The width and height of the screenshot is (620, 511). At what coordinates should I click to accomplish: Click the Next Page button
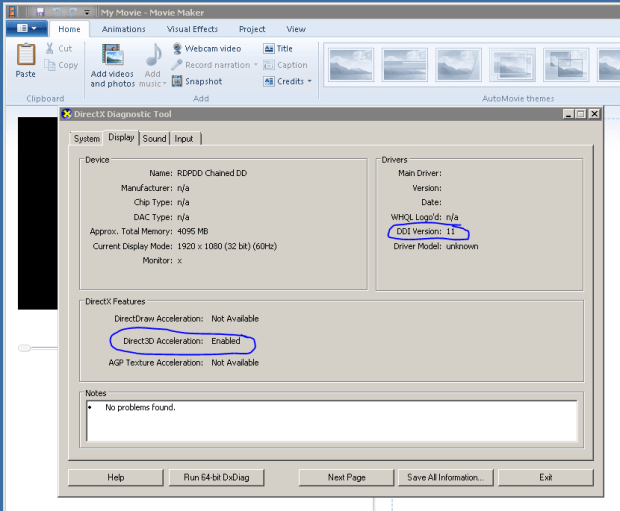coord(347,477)
